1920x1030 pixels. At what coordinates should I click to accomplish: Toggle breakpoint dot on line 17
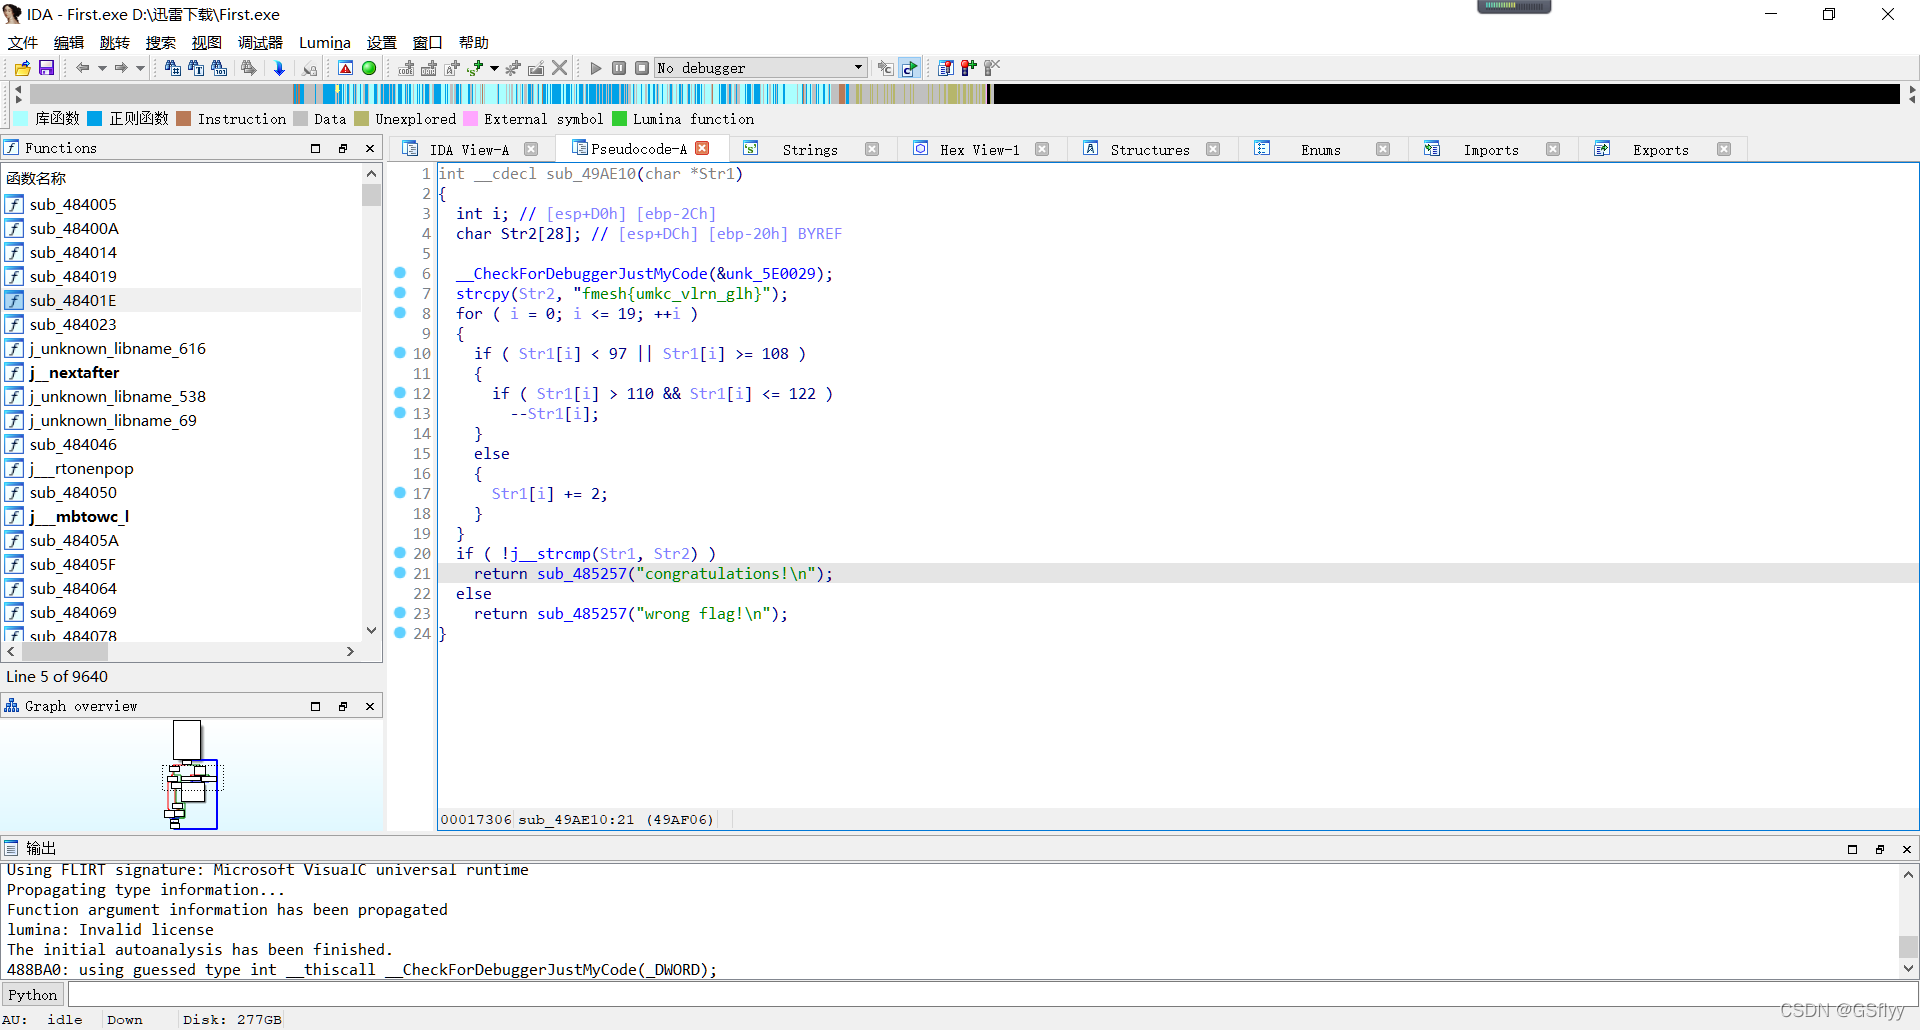pos(400,493)
